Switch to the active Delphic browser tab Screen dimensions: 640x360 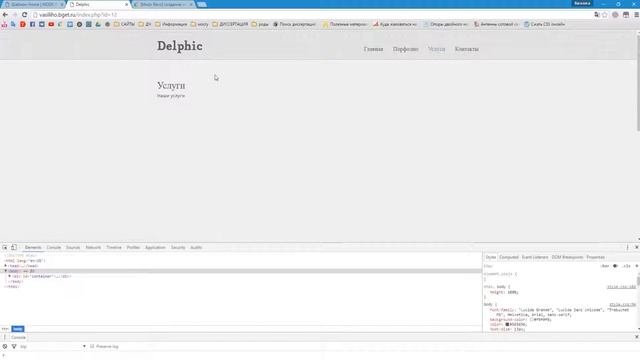(x=98, y=4)
